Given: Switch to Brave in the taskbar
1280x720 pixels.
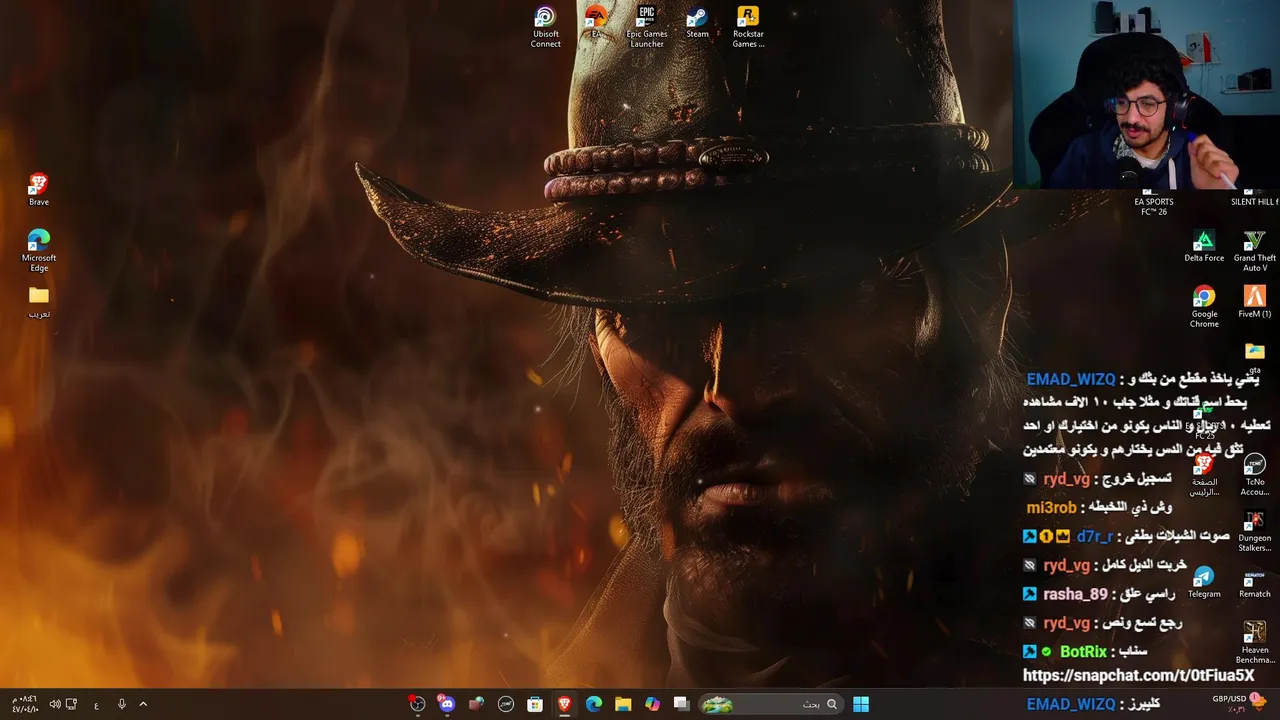Looking at the screenshot, I should pyautogui.click(x=564, y=704).
